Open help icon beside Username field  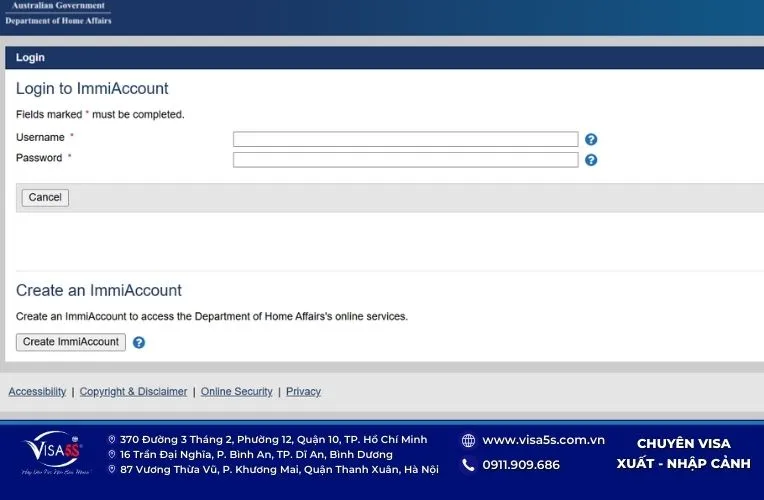pos(591,139)
